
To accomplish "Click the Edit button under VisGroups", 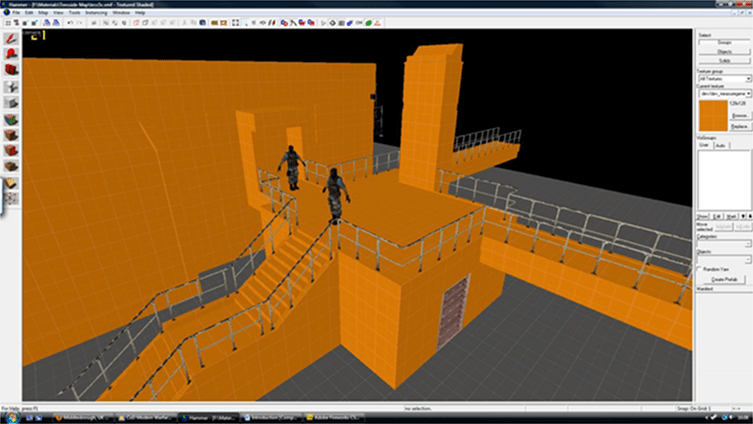I will point(717,217).
